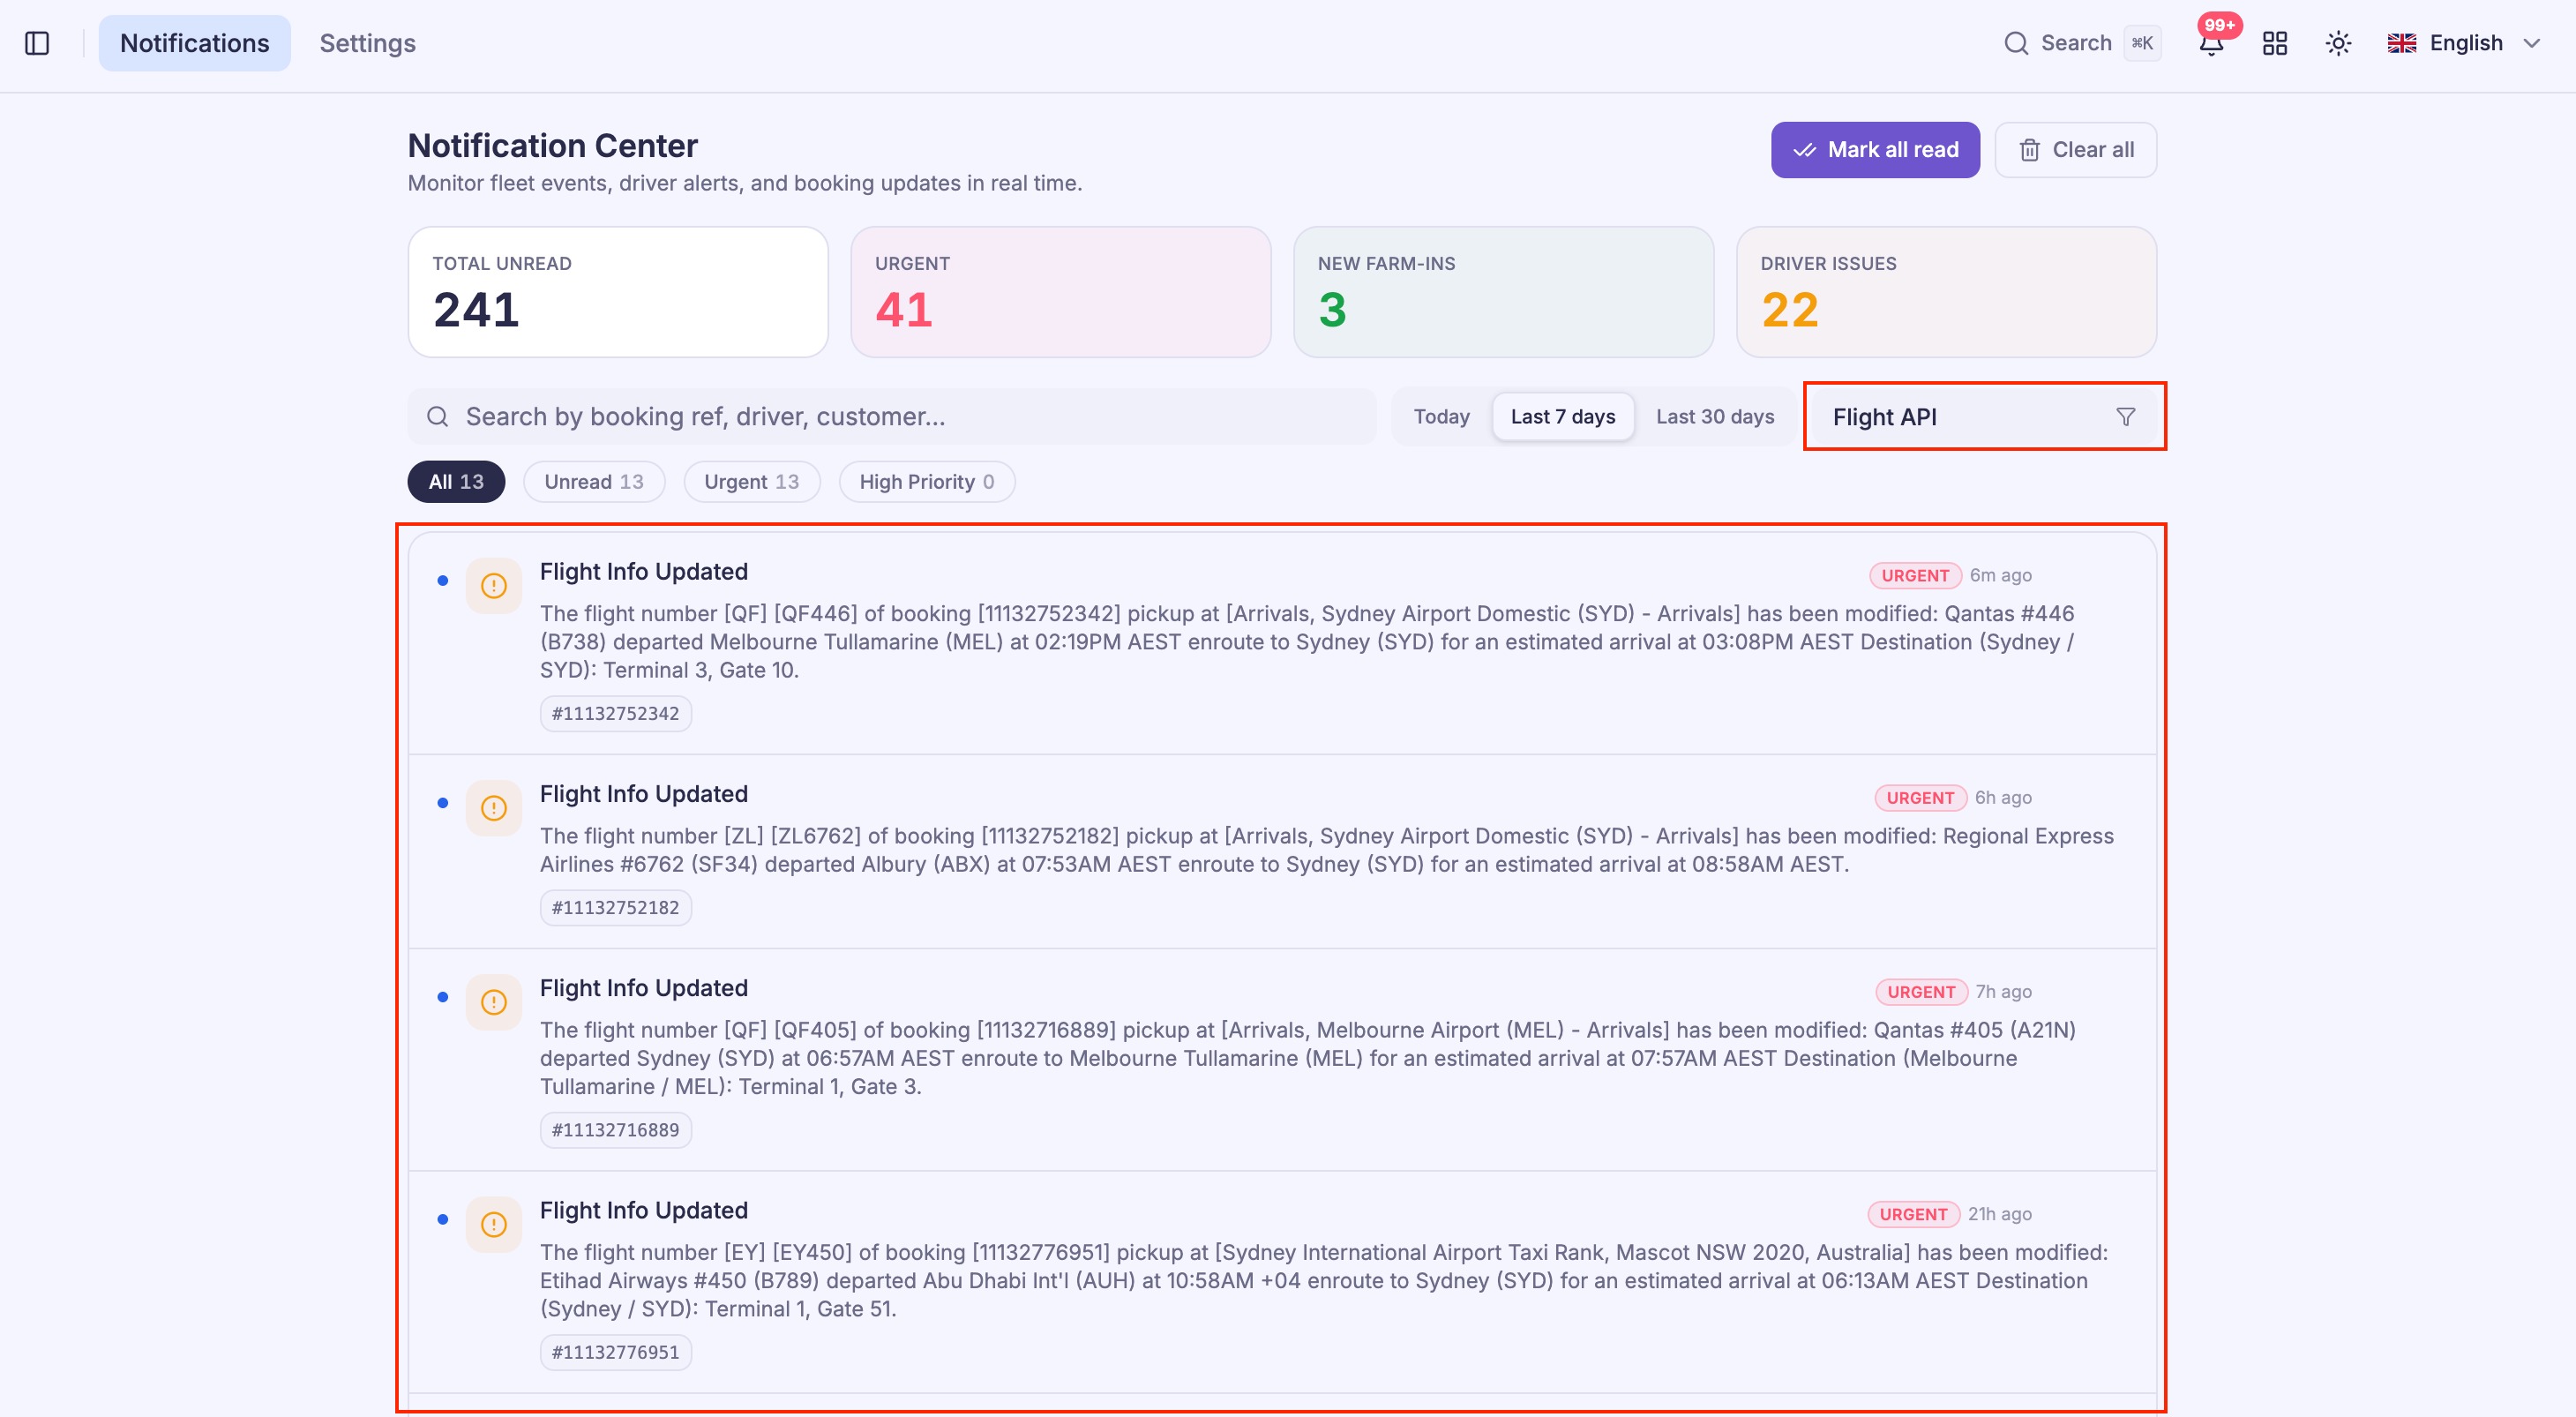The width and height of the screenshot is (2576, 1417).
Task: Open booking tag #11132776951
Action: [x=616, y=1352]
